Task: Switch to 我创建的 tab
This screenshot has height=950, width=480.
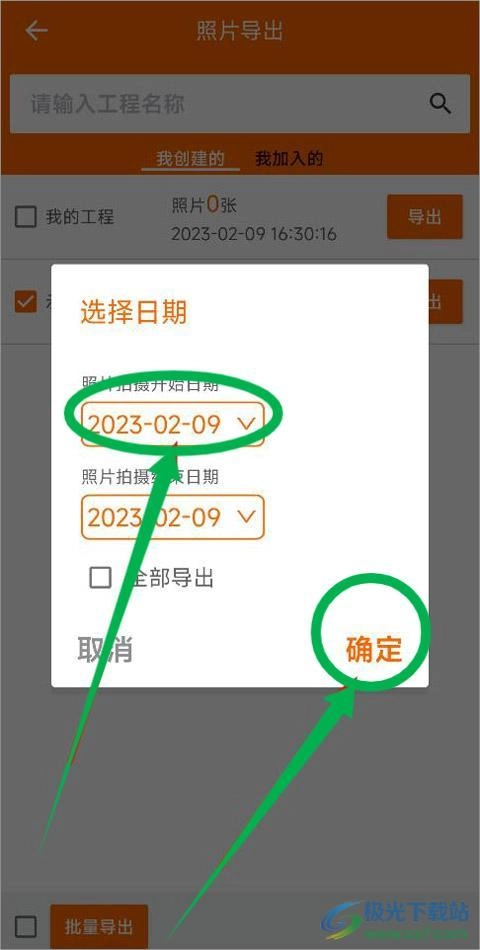Action: [x=190, y=159]
